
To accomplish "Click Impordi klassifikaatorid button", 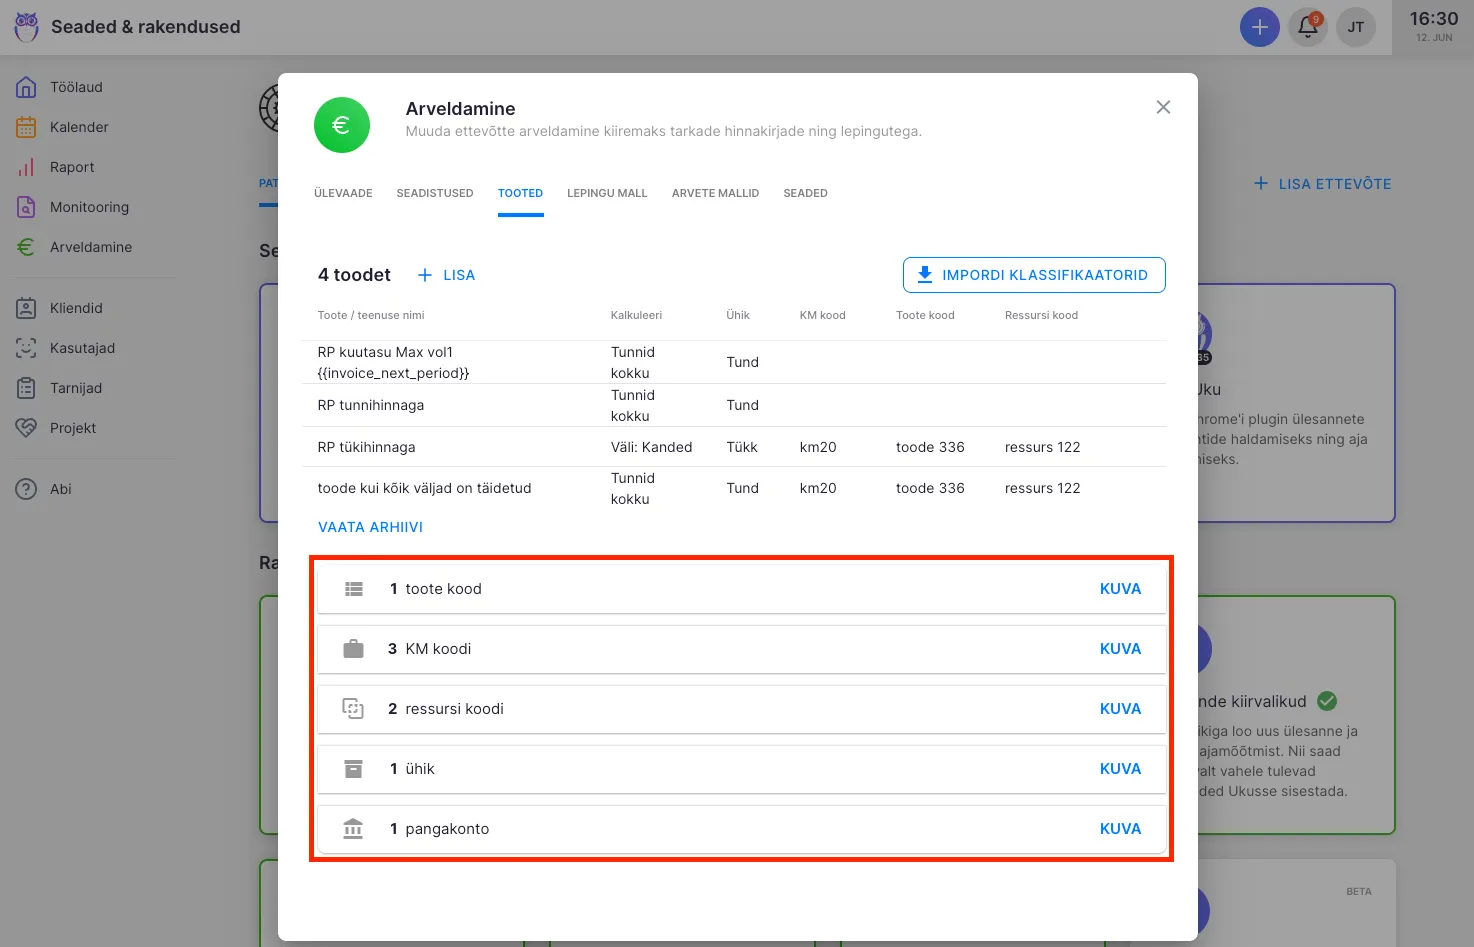I will [1033, 275].
